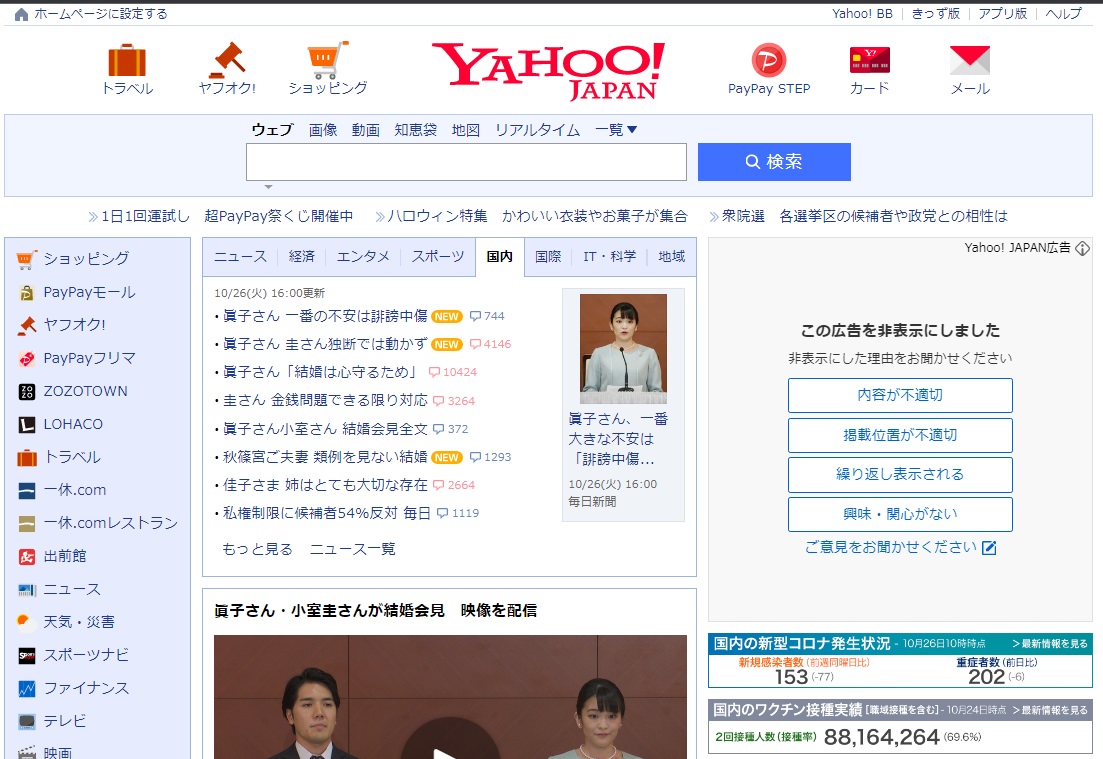
Task: Open the Shopping cart icon in header
Action: [328, 60]
